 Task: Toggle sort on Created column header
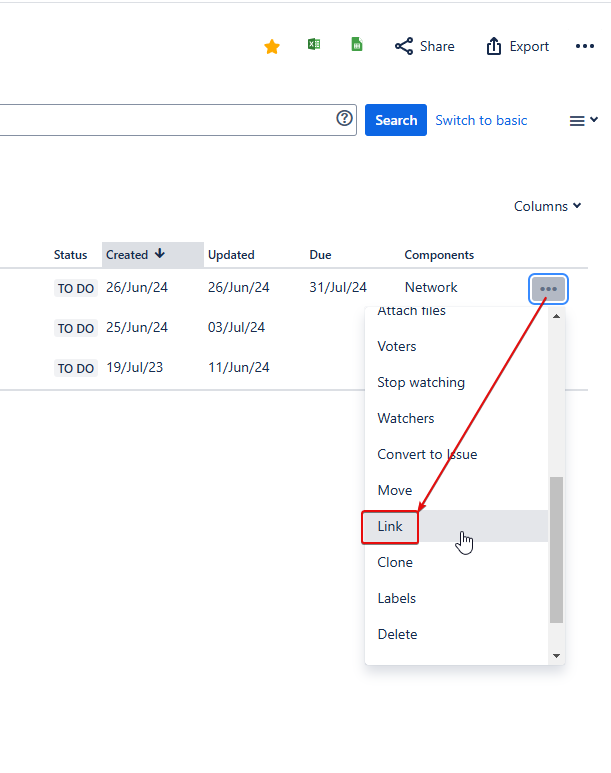coord(153,255)
